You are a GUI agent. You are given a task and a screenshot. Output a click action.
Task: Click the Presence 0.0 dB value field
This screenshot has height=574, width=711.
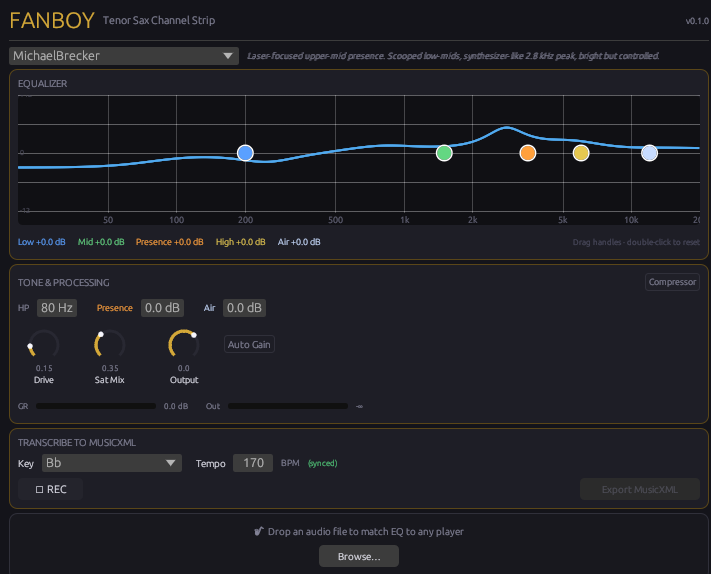161,308
